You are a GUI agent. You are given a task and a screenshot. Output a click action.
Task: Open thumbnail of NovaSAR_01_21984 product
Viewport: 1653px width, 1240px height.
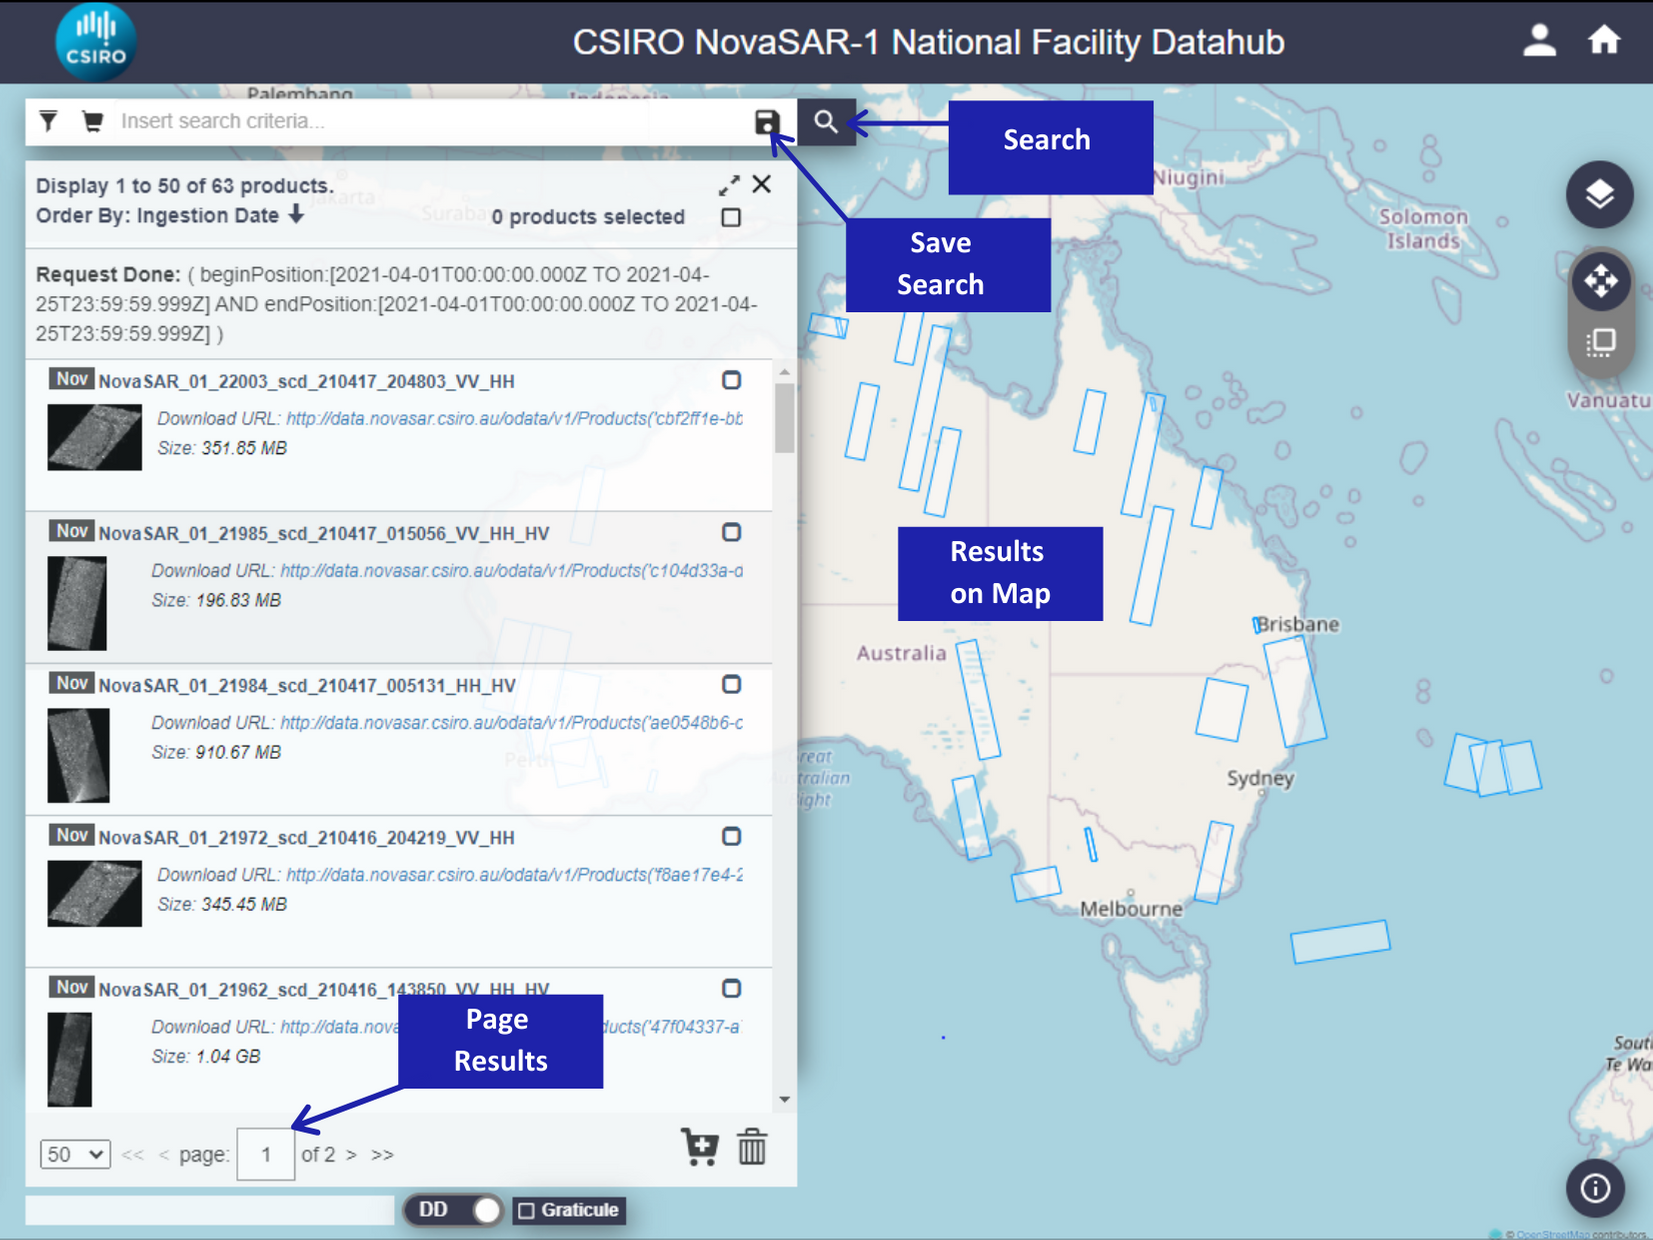tap(78, 755)
